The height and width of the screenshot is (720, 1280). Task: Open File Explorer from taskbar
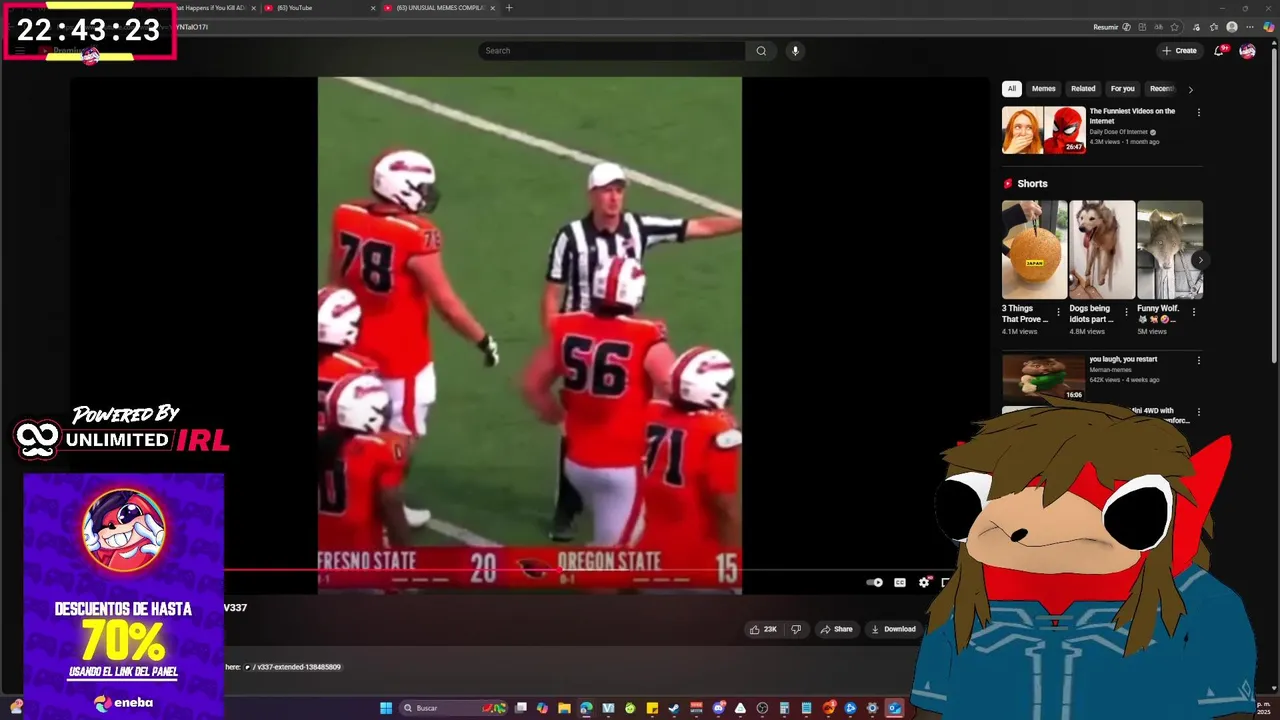tap(564, 708)
